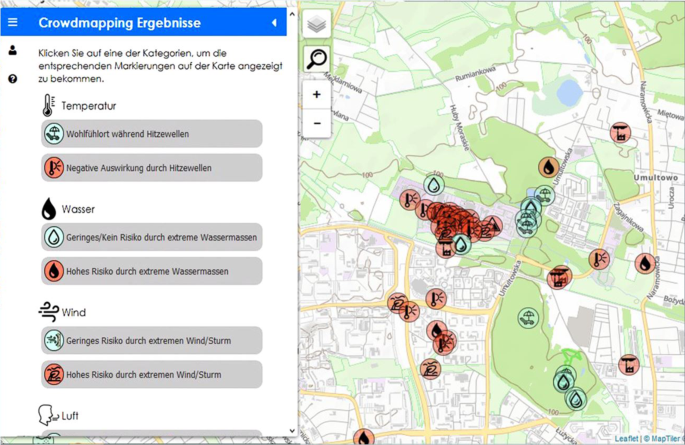Click the user profile icon

click(x=13, y=50)
